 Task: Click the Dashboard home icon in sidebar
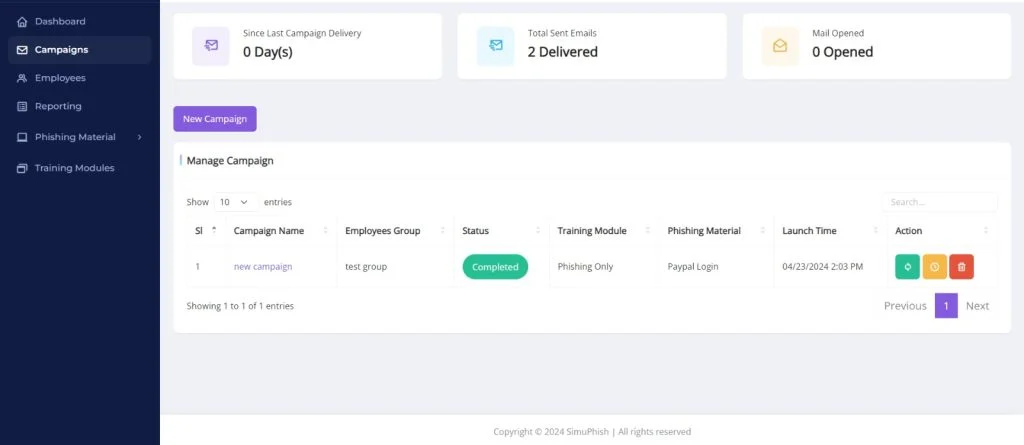click(22, 21)
